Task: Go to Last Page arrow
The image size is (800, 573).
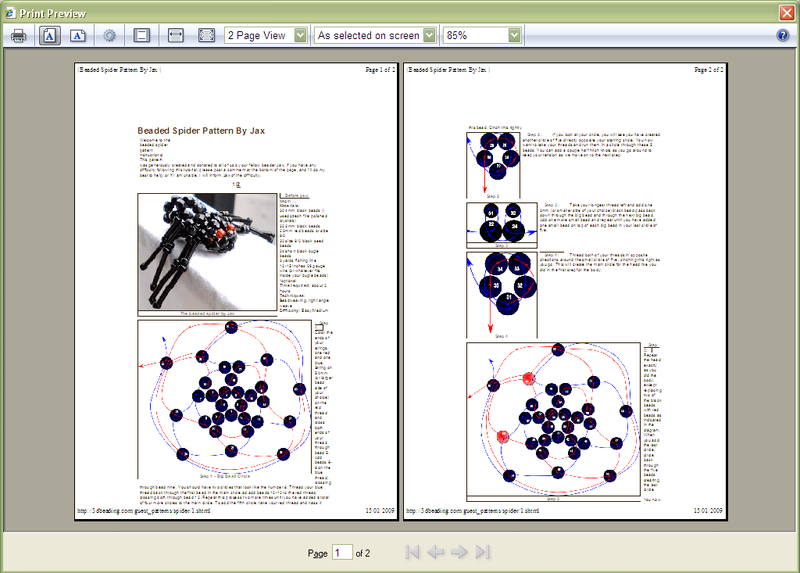Action: coord(482,552)
